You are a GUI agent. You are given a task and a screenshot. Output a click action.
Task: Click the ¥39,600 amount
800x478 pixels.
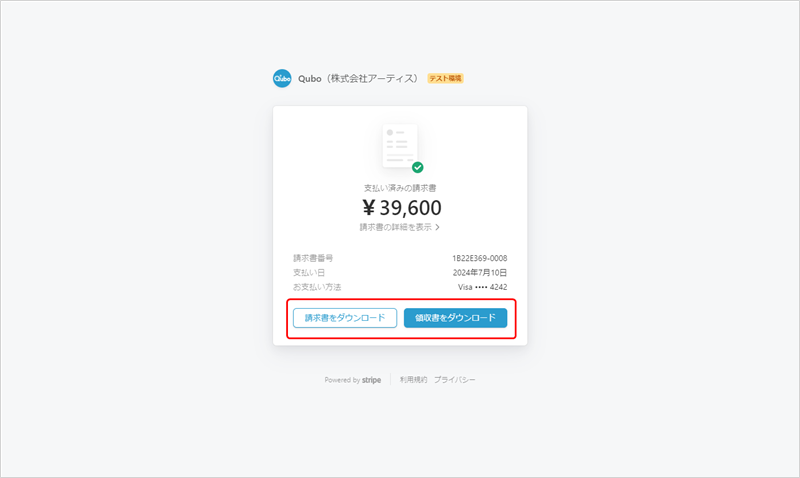402,208
